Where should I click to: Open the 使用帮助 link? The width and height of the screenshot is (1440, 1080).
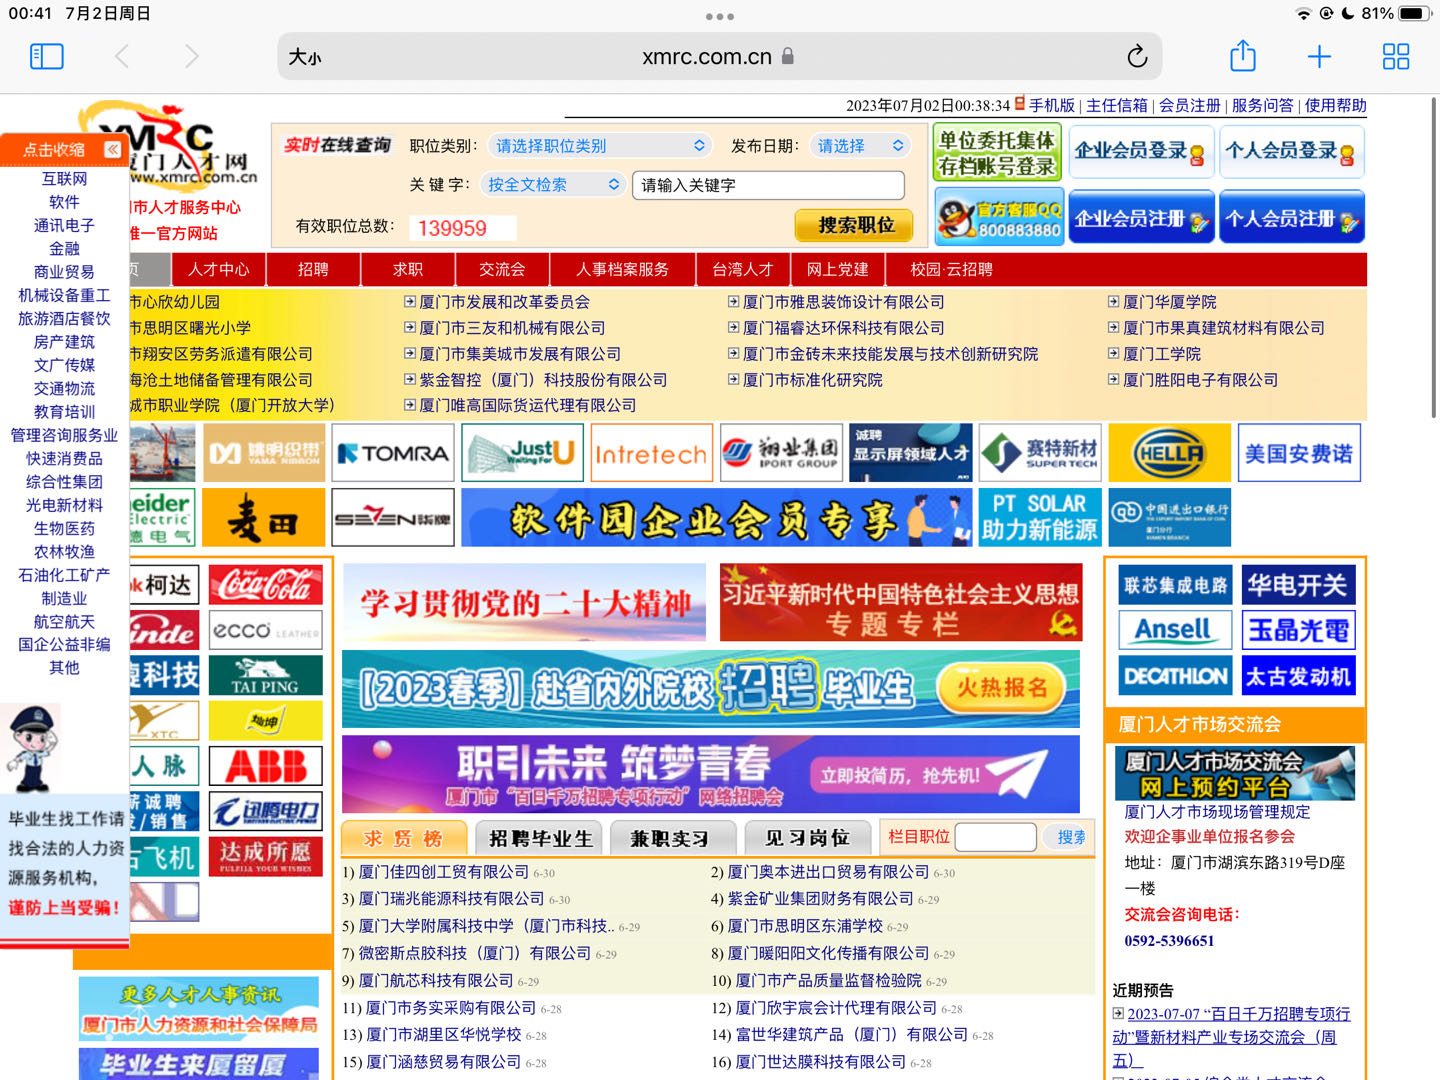pos(1335,105)
